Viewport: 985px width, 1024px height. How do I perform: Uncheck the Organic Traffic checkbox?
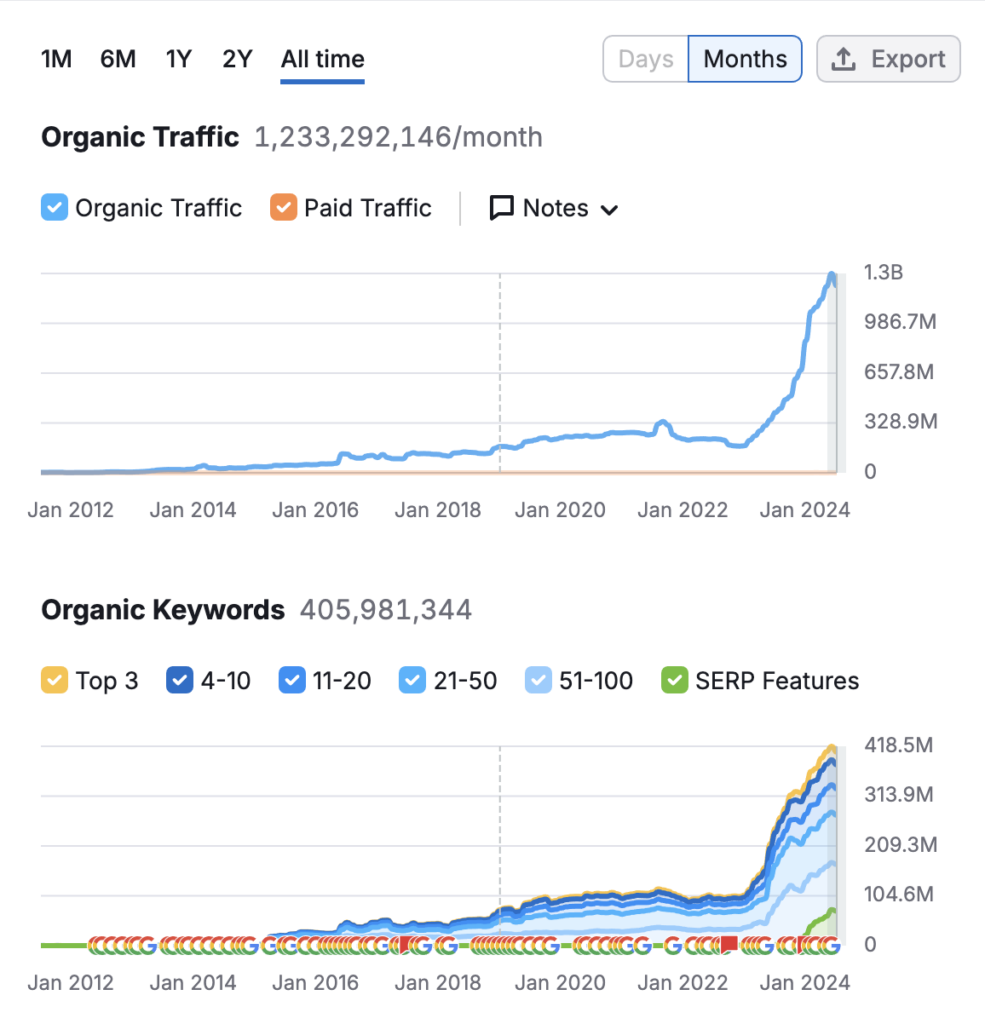54,208
